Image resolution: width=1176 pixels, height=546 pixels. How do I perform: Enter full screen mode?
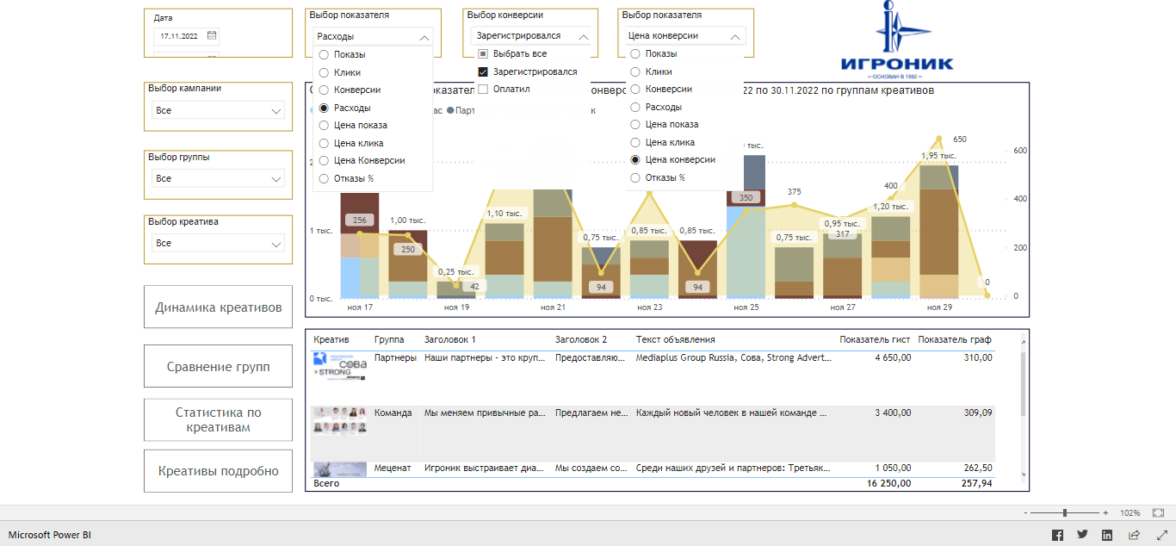coord(1161,535)
